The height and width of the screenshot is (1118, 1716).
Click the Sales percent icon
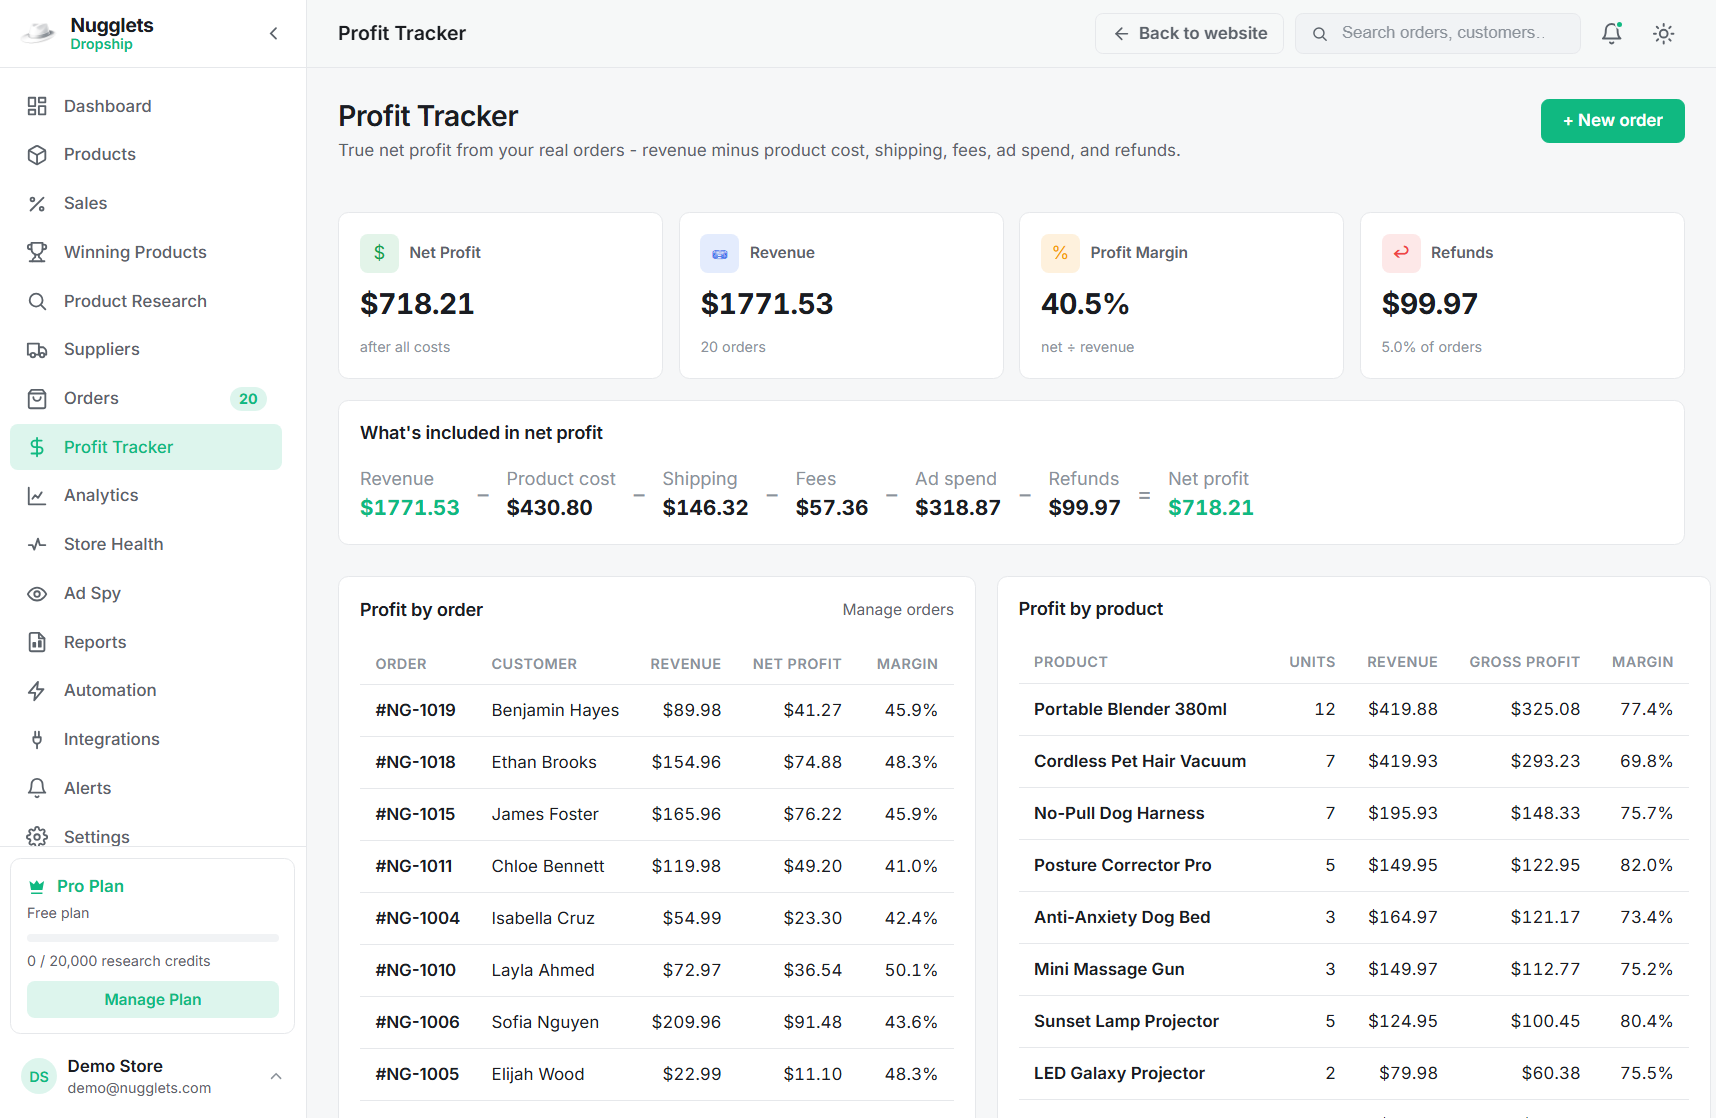click(x=37, y=204)
